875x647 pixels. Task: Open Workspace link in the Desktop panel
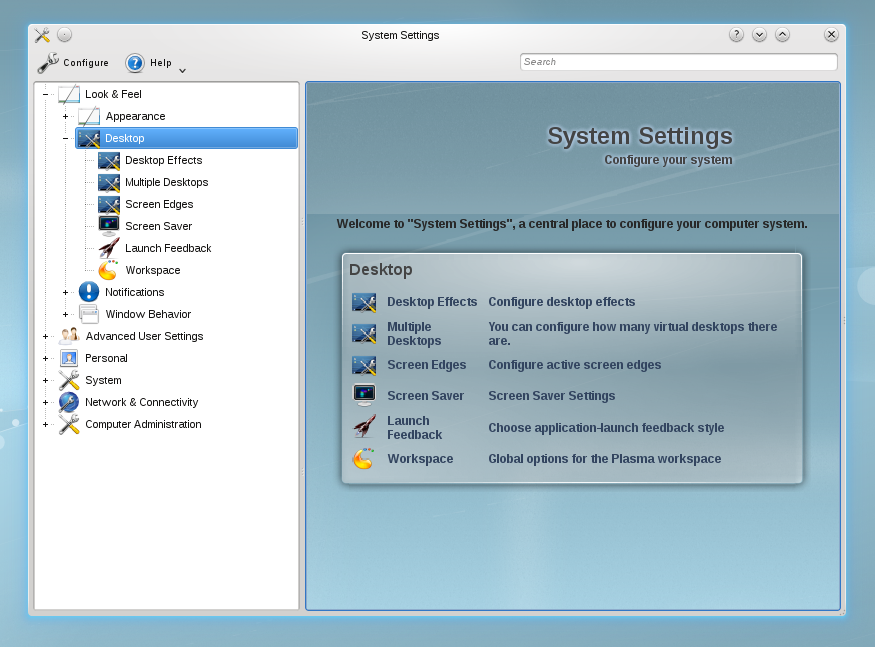[420, 459]
